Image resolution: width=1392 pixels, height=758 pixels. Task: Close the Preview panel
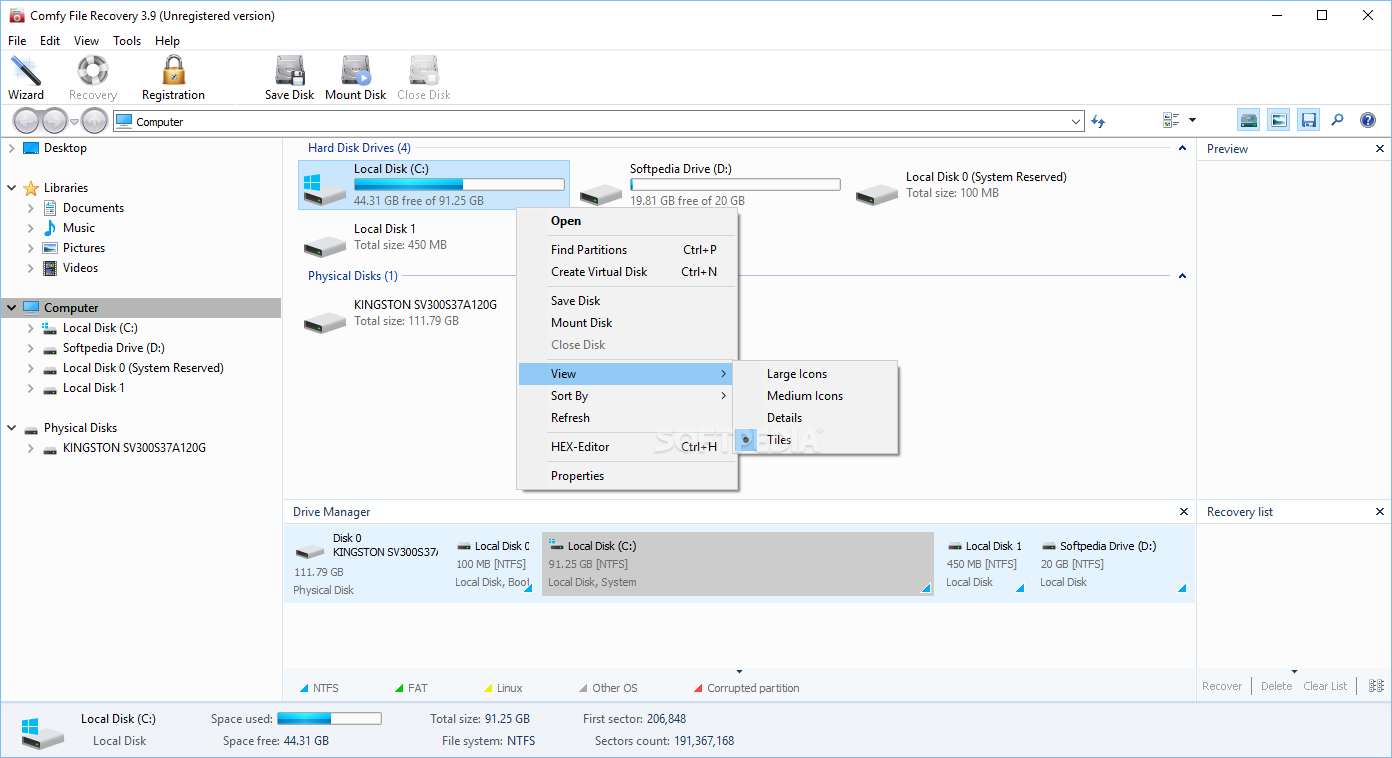pyautogui.click(x=1380, y=149)
